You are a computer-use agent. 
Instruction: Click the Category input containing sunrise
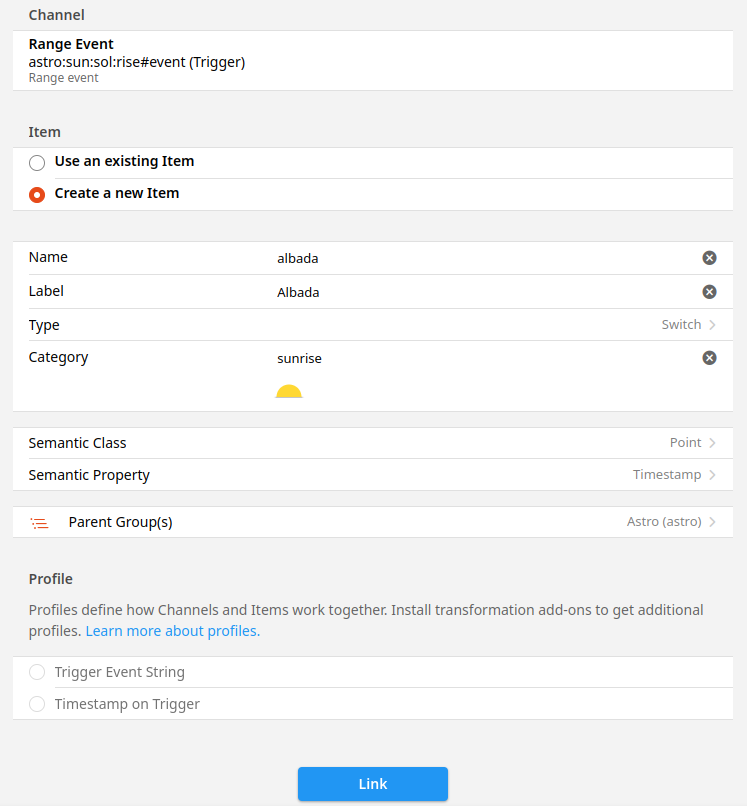click(480, 358)
